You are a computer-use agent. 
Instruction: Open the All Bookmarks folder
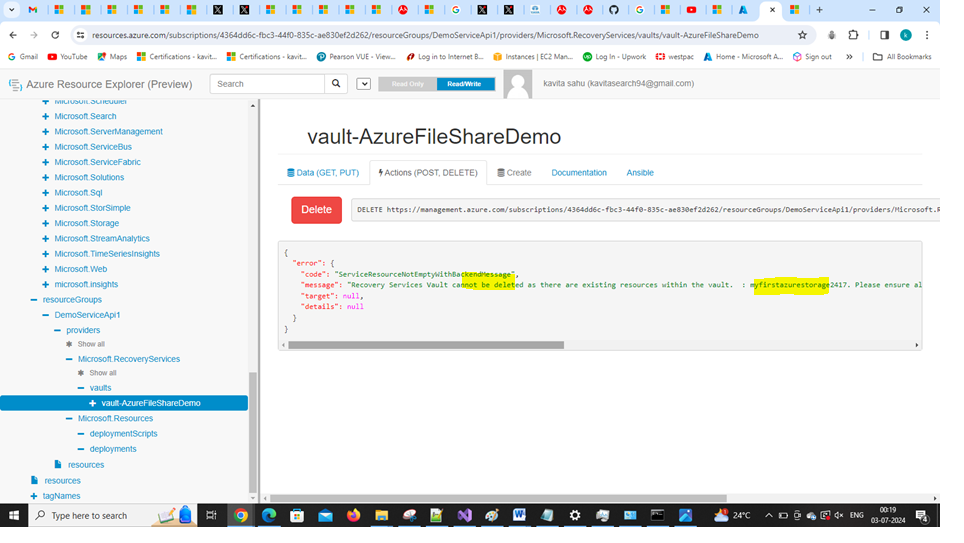pos(902,57)
